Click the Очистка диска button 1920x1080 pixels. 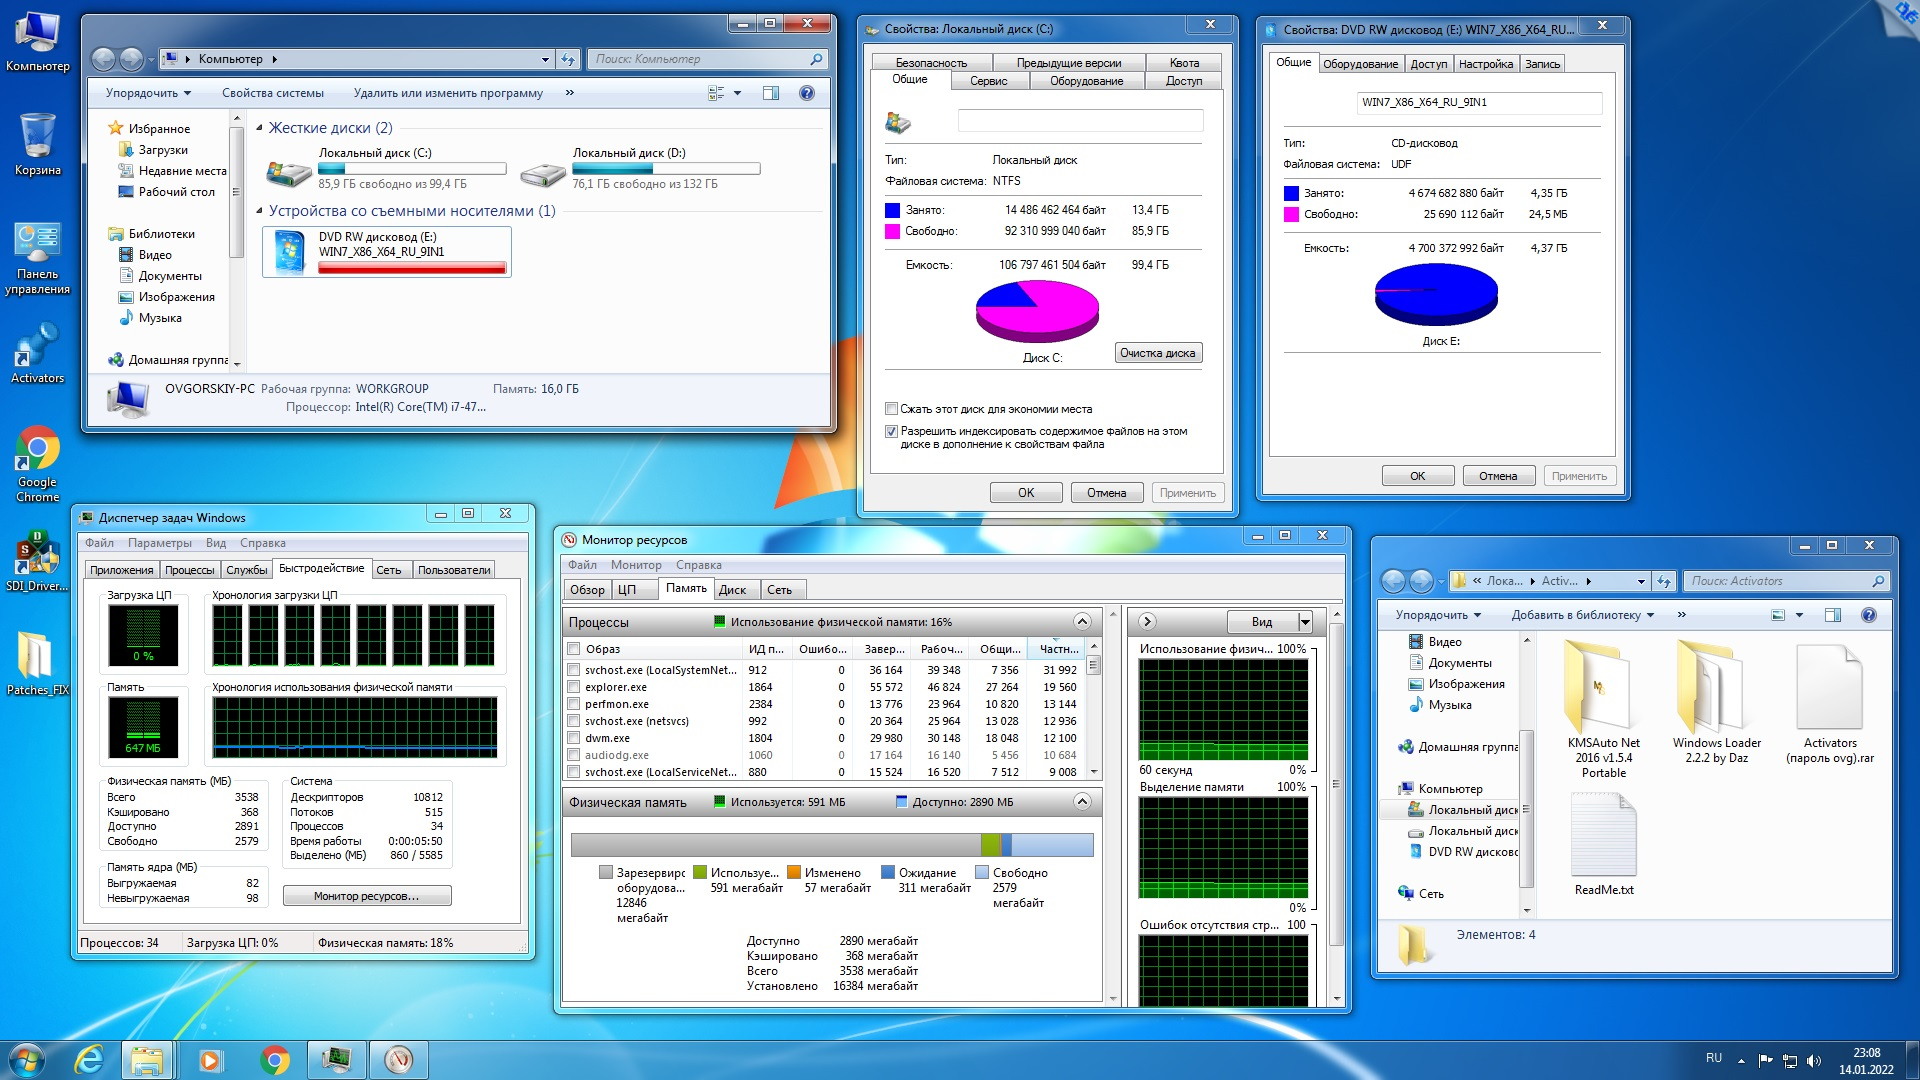tap(1157, 353)
